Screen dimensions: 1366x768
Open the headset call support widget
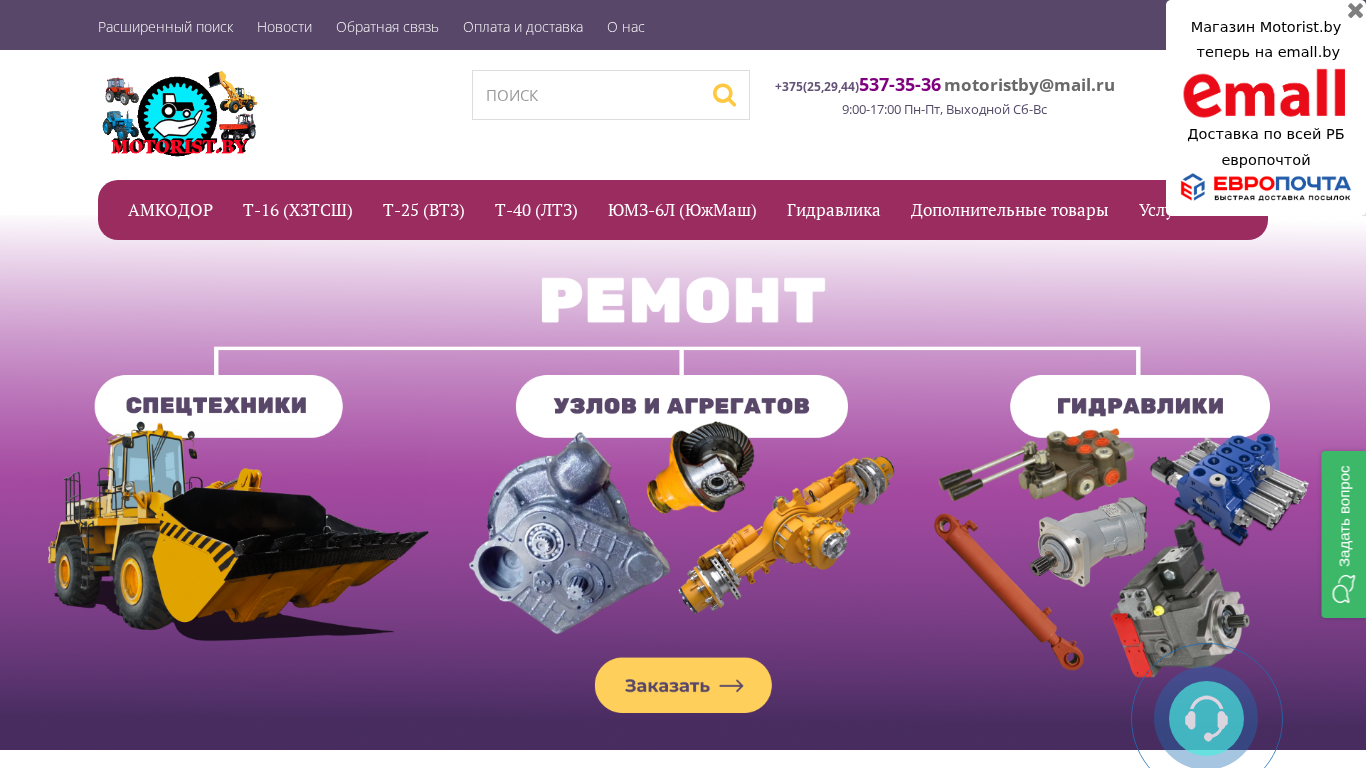pos(1206,718)
